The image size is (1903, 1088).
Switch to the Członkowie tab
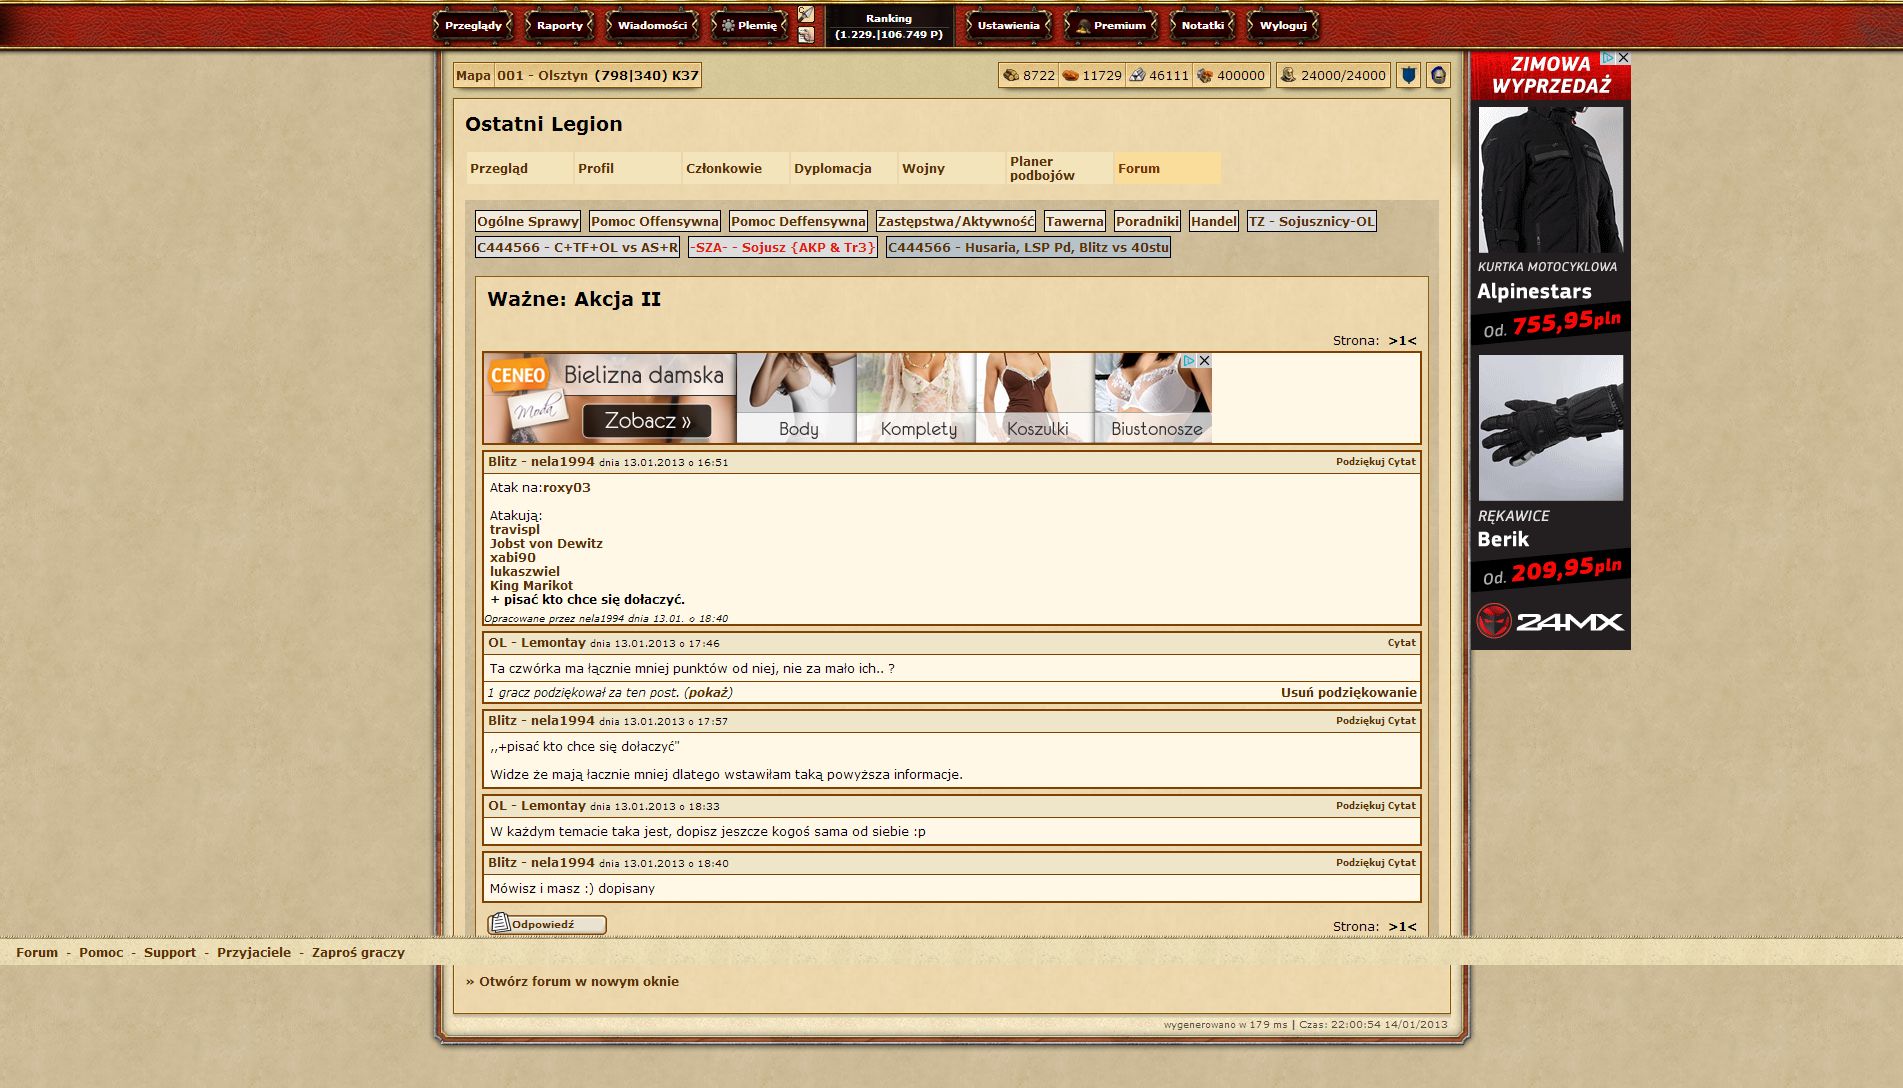pyautogui.click(x=724, y=168)
